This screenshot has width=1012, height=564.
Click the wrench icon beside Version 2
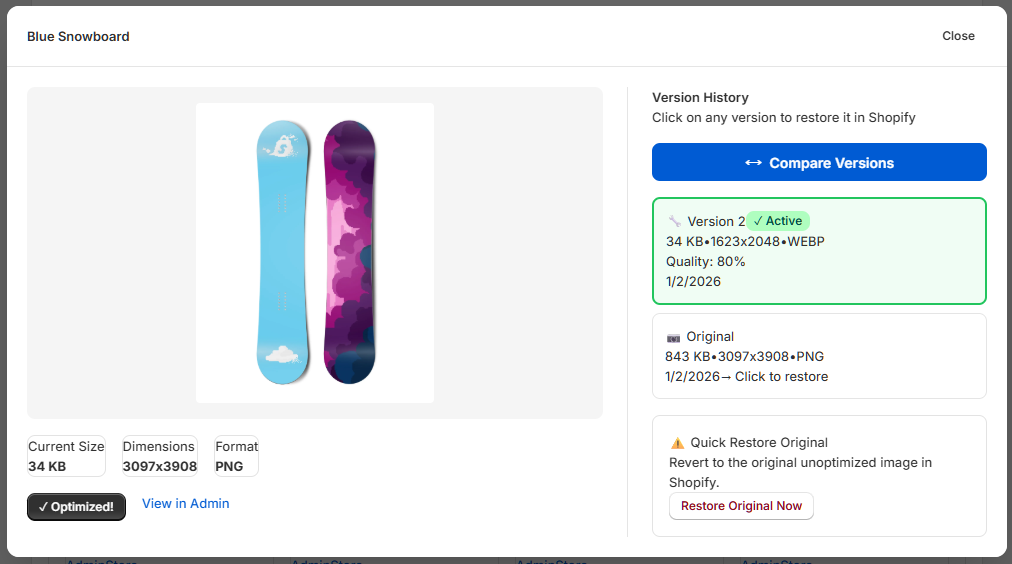click(x=675, y=221)
